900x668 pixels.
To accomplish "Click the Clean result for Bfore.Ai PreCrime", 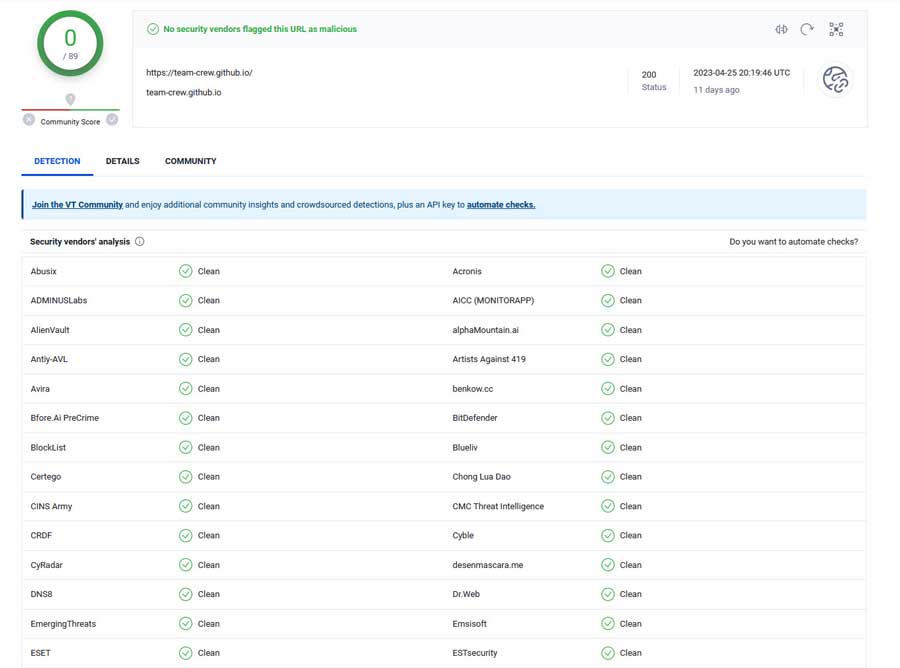I will (x=209, y=418).
